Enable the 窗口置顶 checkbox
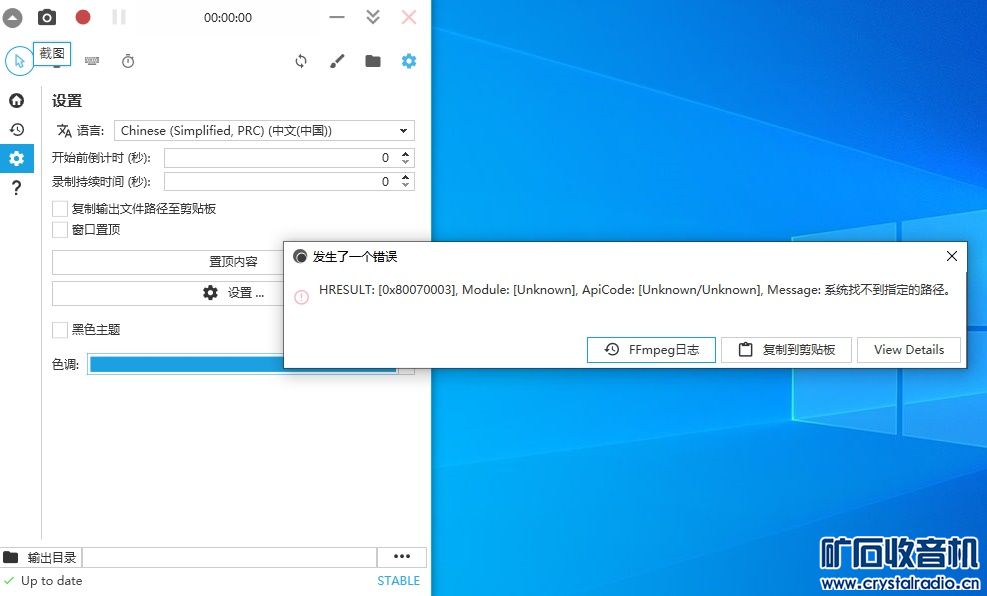Image resolution: width=987 pixels, height=596 pixels. point(60,230)
